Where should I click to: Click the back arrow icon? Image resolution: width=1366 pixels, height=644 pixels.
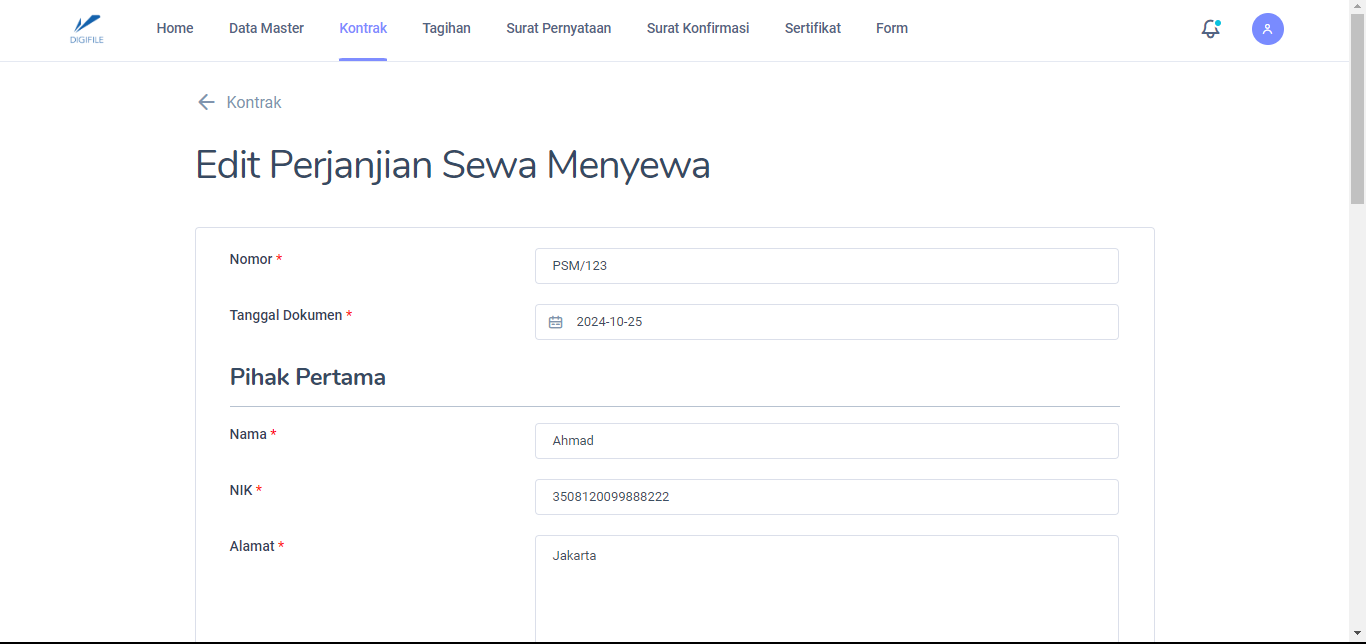coord(206,102)
